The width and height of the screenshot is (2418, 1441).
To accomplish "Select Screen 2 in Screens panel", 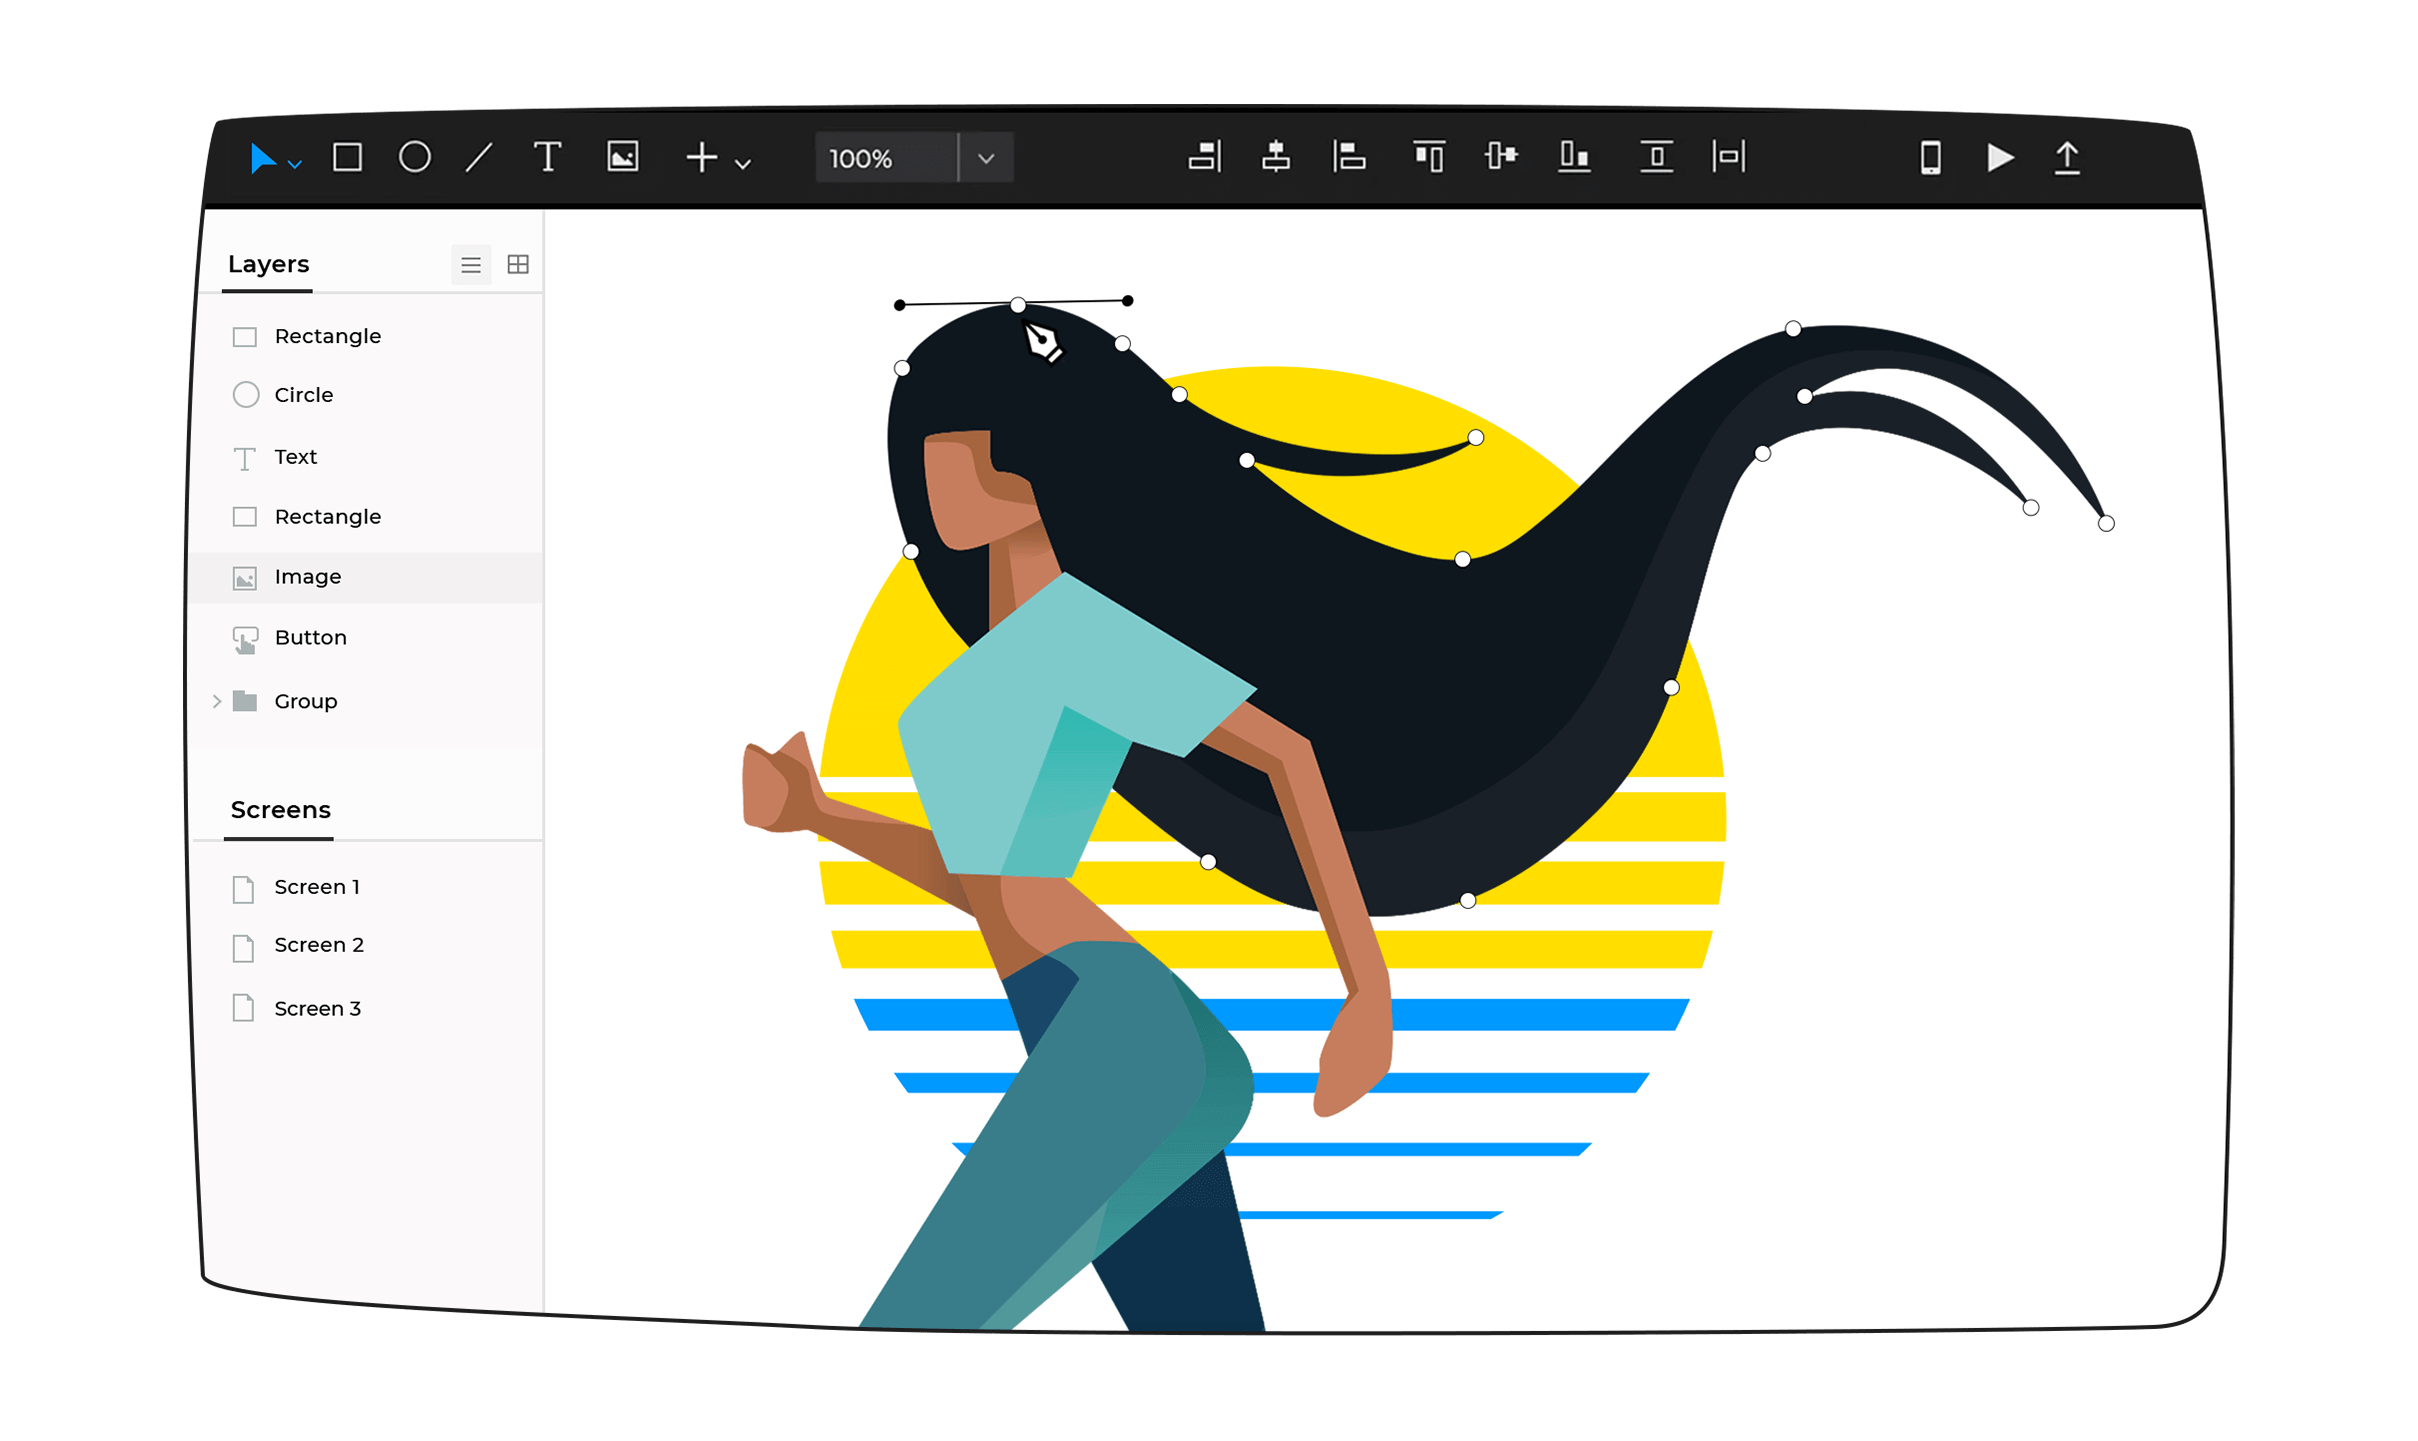I will click(x=317, y=945).
